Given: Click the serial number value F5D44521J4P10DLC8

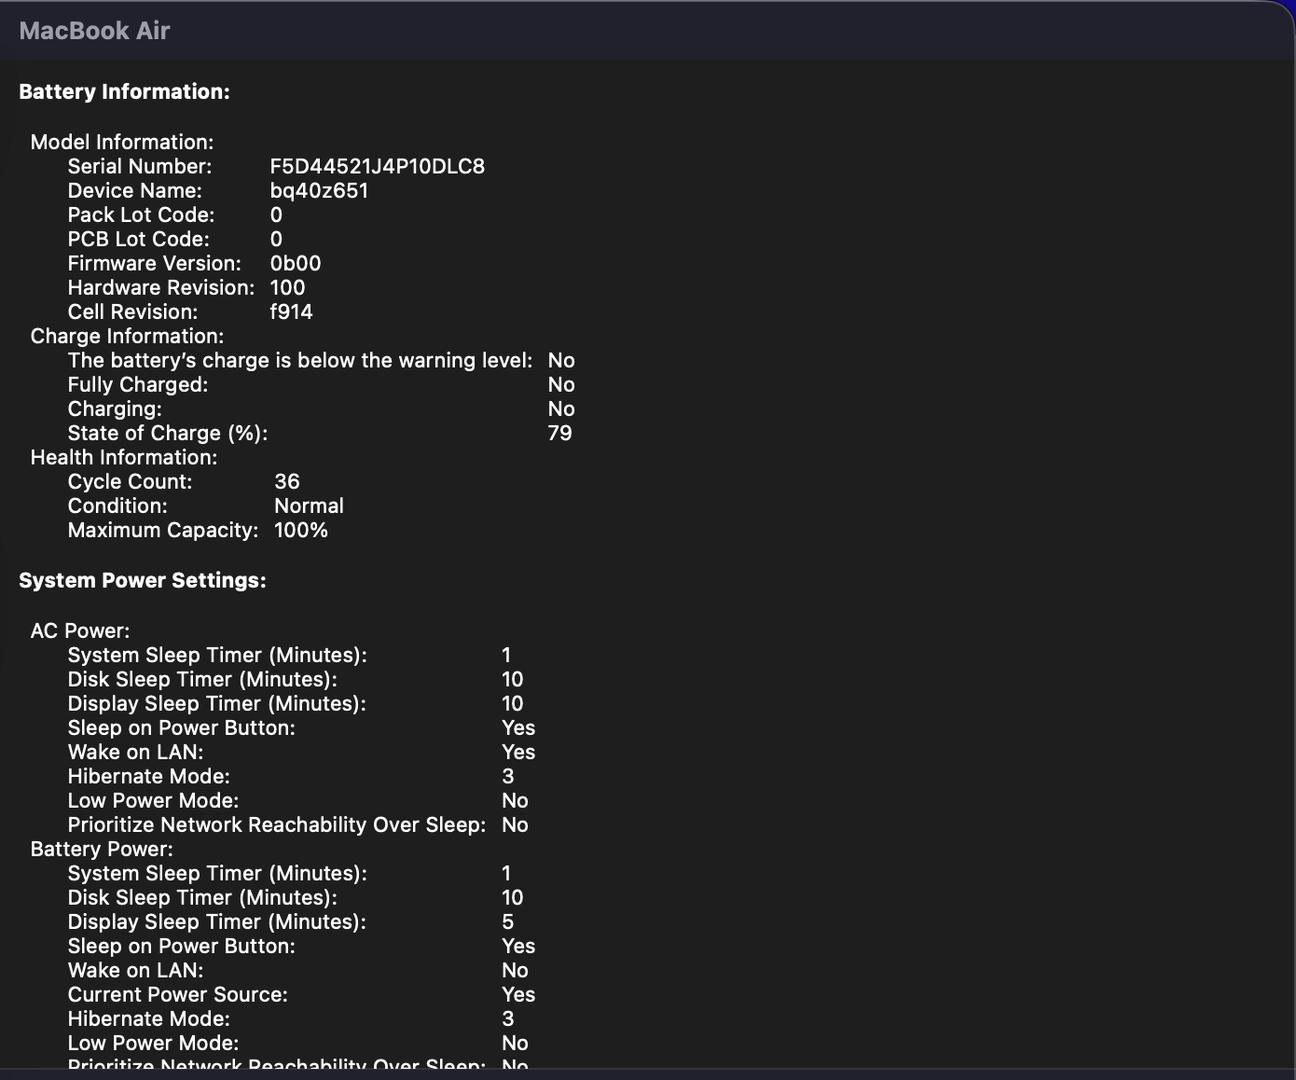Looking at the screenshot, I should [x=377, y=166].
